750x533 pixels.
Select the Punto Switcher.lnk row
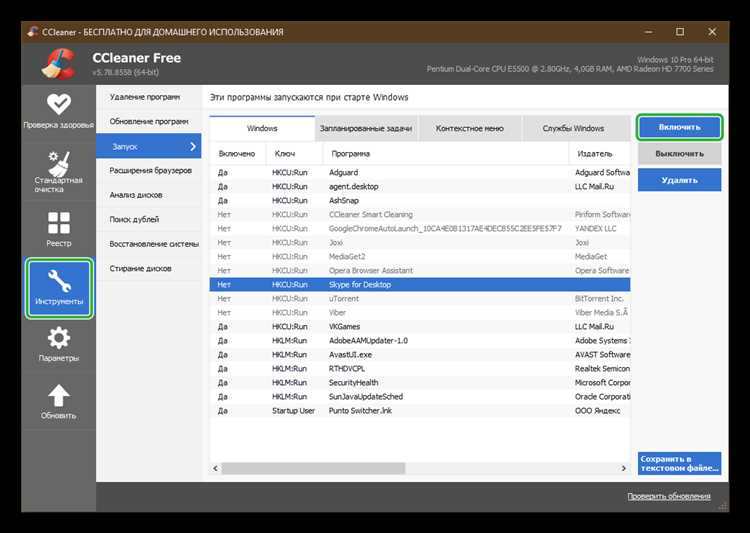[420, 411]
